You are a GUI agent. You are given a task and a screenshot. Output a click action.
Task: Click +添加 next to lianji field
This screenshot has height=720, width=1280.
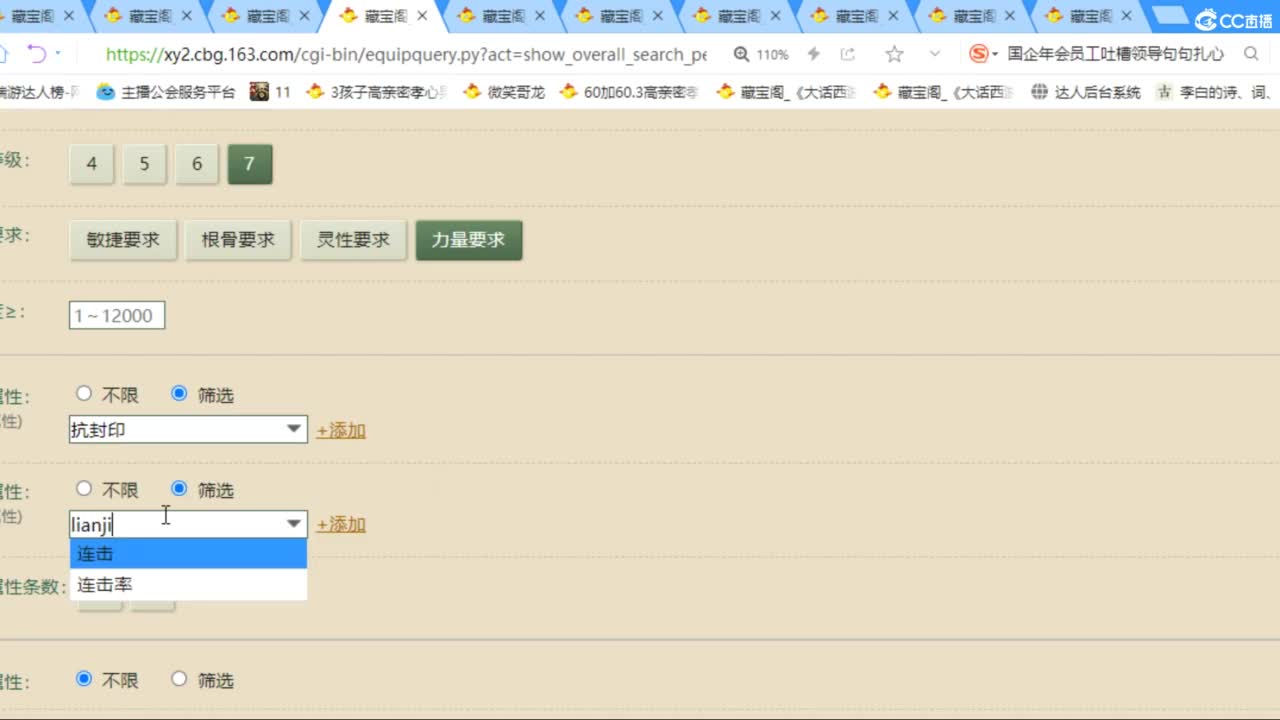click(341, 525)
